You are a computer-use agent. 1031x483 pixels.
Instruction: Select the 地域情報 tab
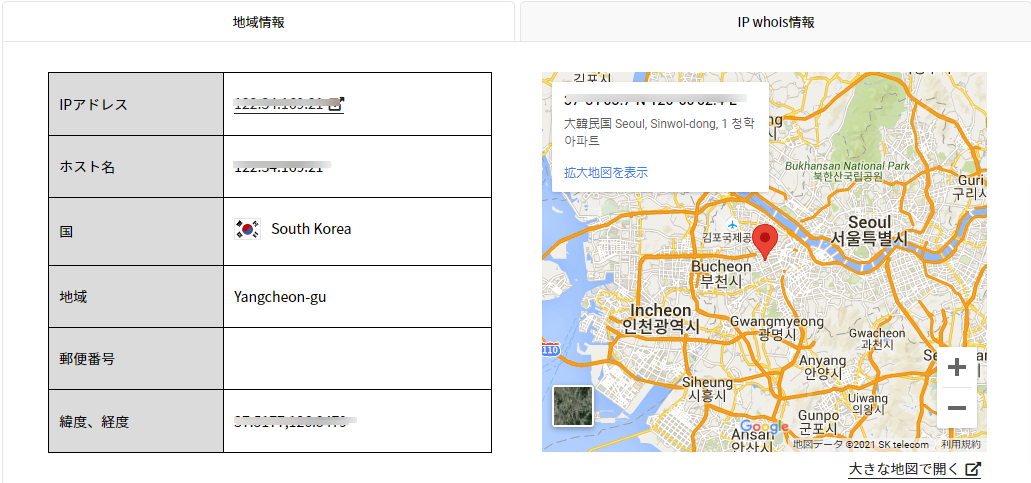click(258, 22)
